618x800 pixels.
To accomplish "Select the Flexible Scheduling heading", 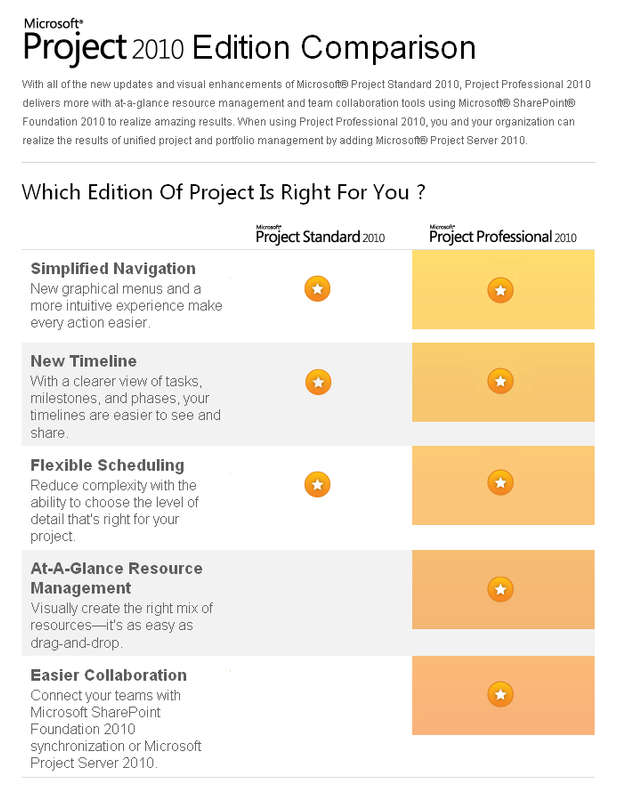I will [x=107, y=465].
